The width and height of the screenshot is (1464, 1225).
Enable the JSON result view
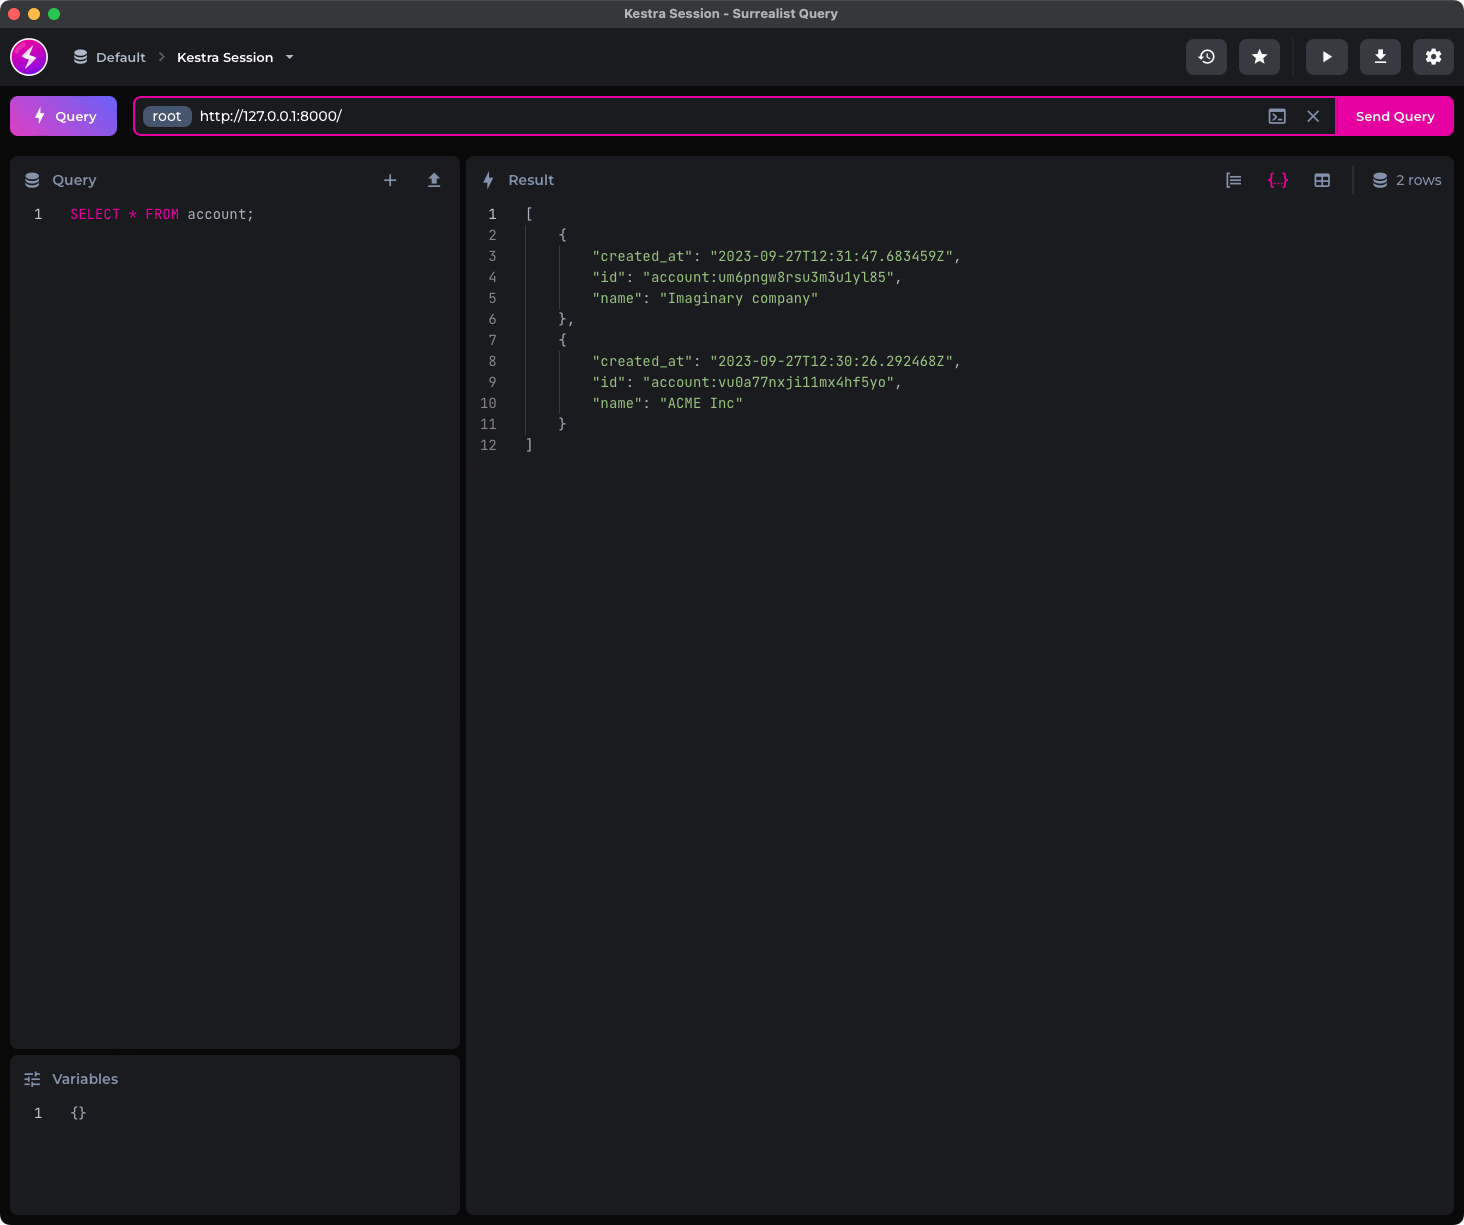(1277, 180)
